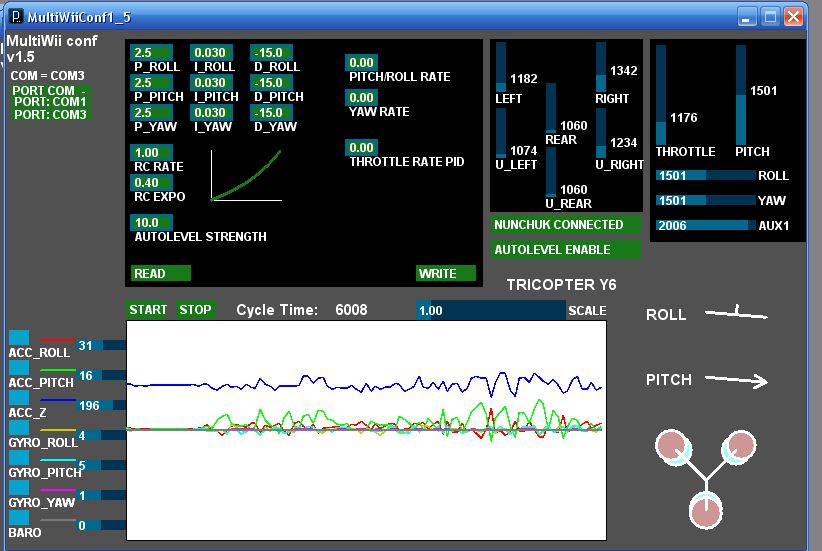Start the sensor graph with START

click(148, 310)
